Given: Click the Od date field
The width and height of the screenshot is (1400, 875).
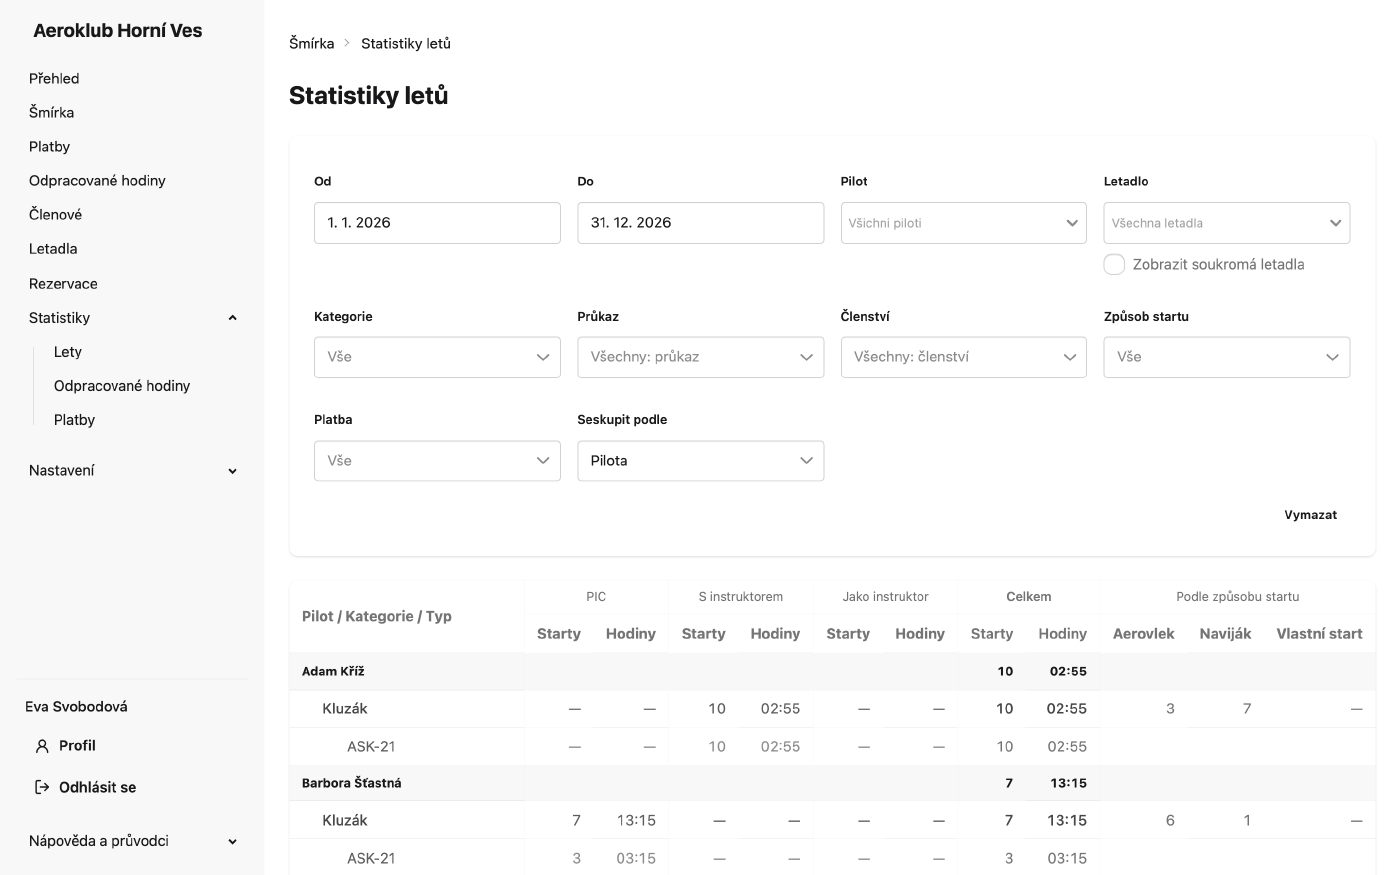Looking at the screenshot, I should click(437, 223).
